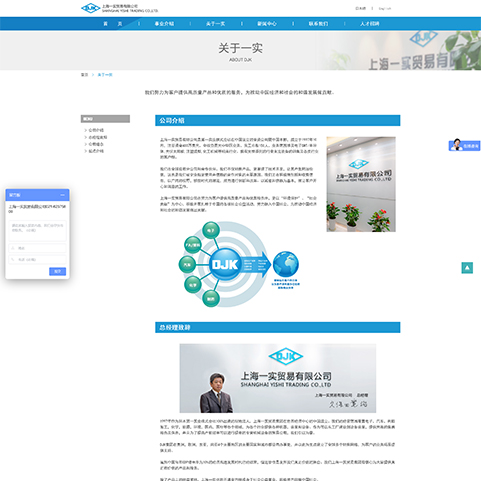Minimize the message board chat widget
The width and height of the screenshot is (481, 481).
pos(62,195)
